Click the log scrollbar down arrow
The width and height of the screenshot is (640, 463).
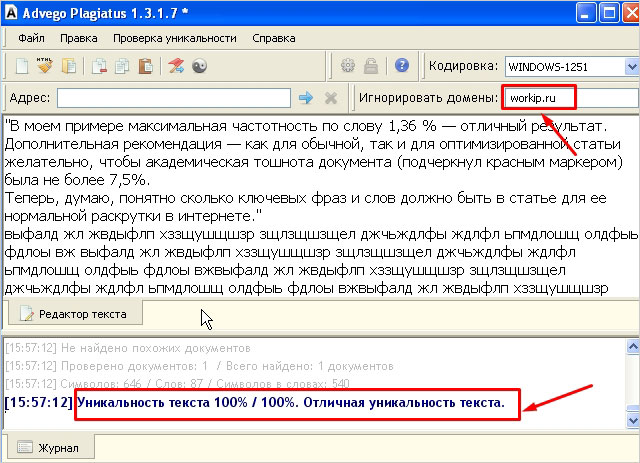[x=633, y=421]
